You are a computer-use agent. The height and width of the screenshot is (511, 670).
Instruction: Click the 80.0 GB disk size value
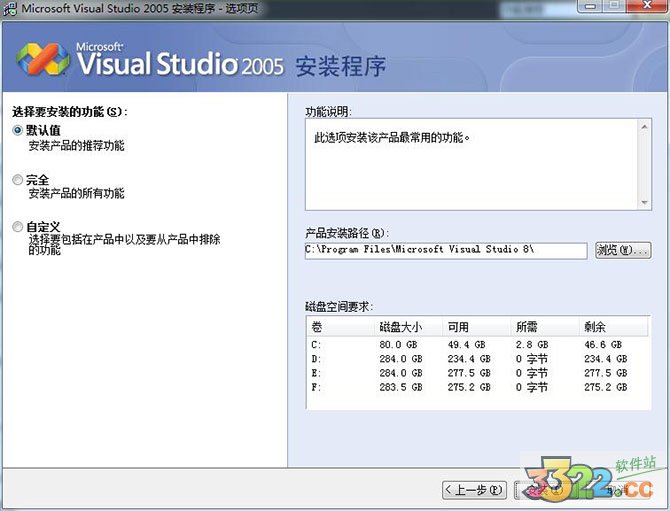(x=398, y=345)
